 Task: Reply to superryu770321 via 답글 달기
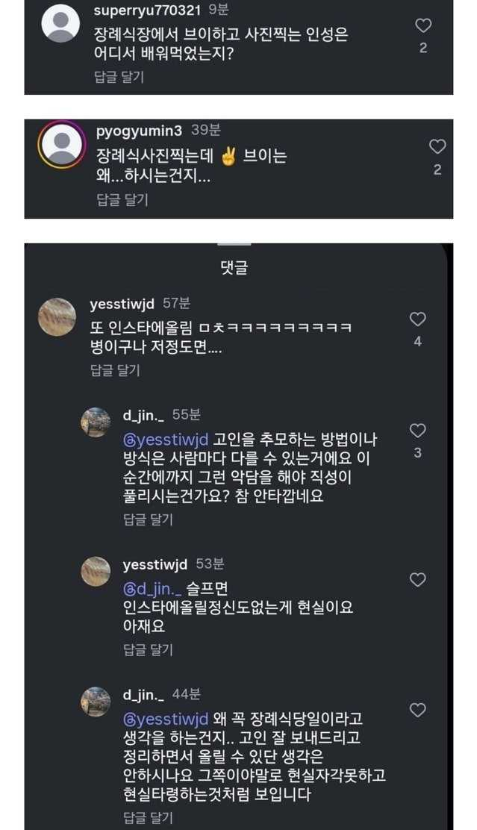pos(119,77)
